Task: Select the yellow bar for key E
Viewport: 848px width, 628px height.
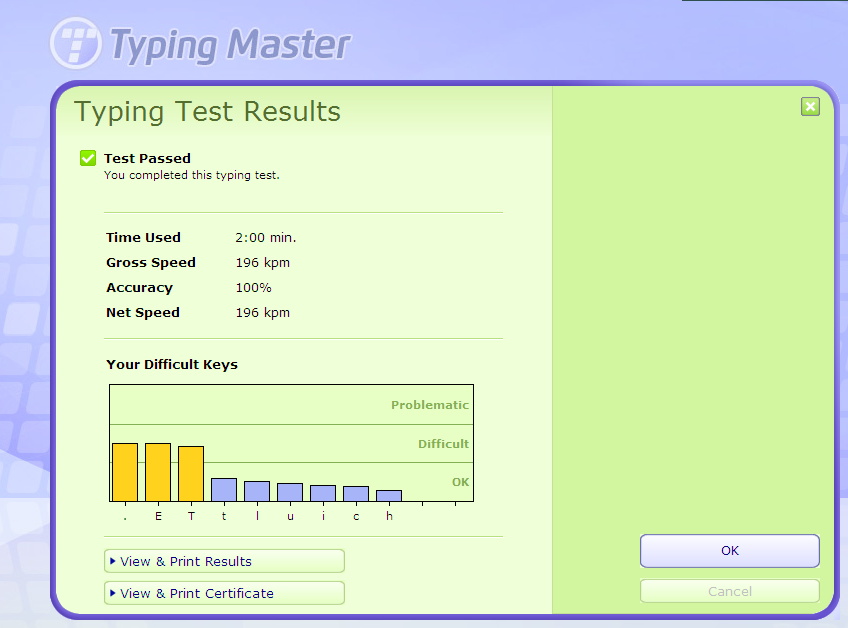Action: [x=157, y=470]
